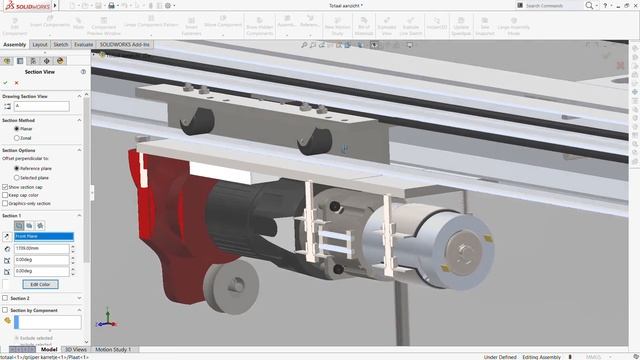Switch to Sketch tab
This screenshot has height=360, width=640.
point(61,44)
